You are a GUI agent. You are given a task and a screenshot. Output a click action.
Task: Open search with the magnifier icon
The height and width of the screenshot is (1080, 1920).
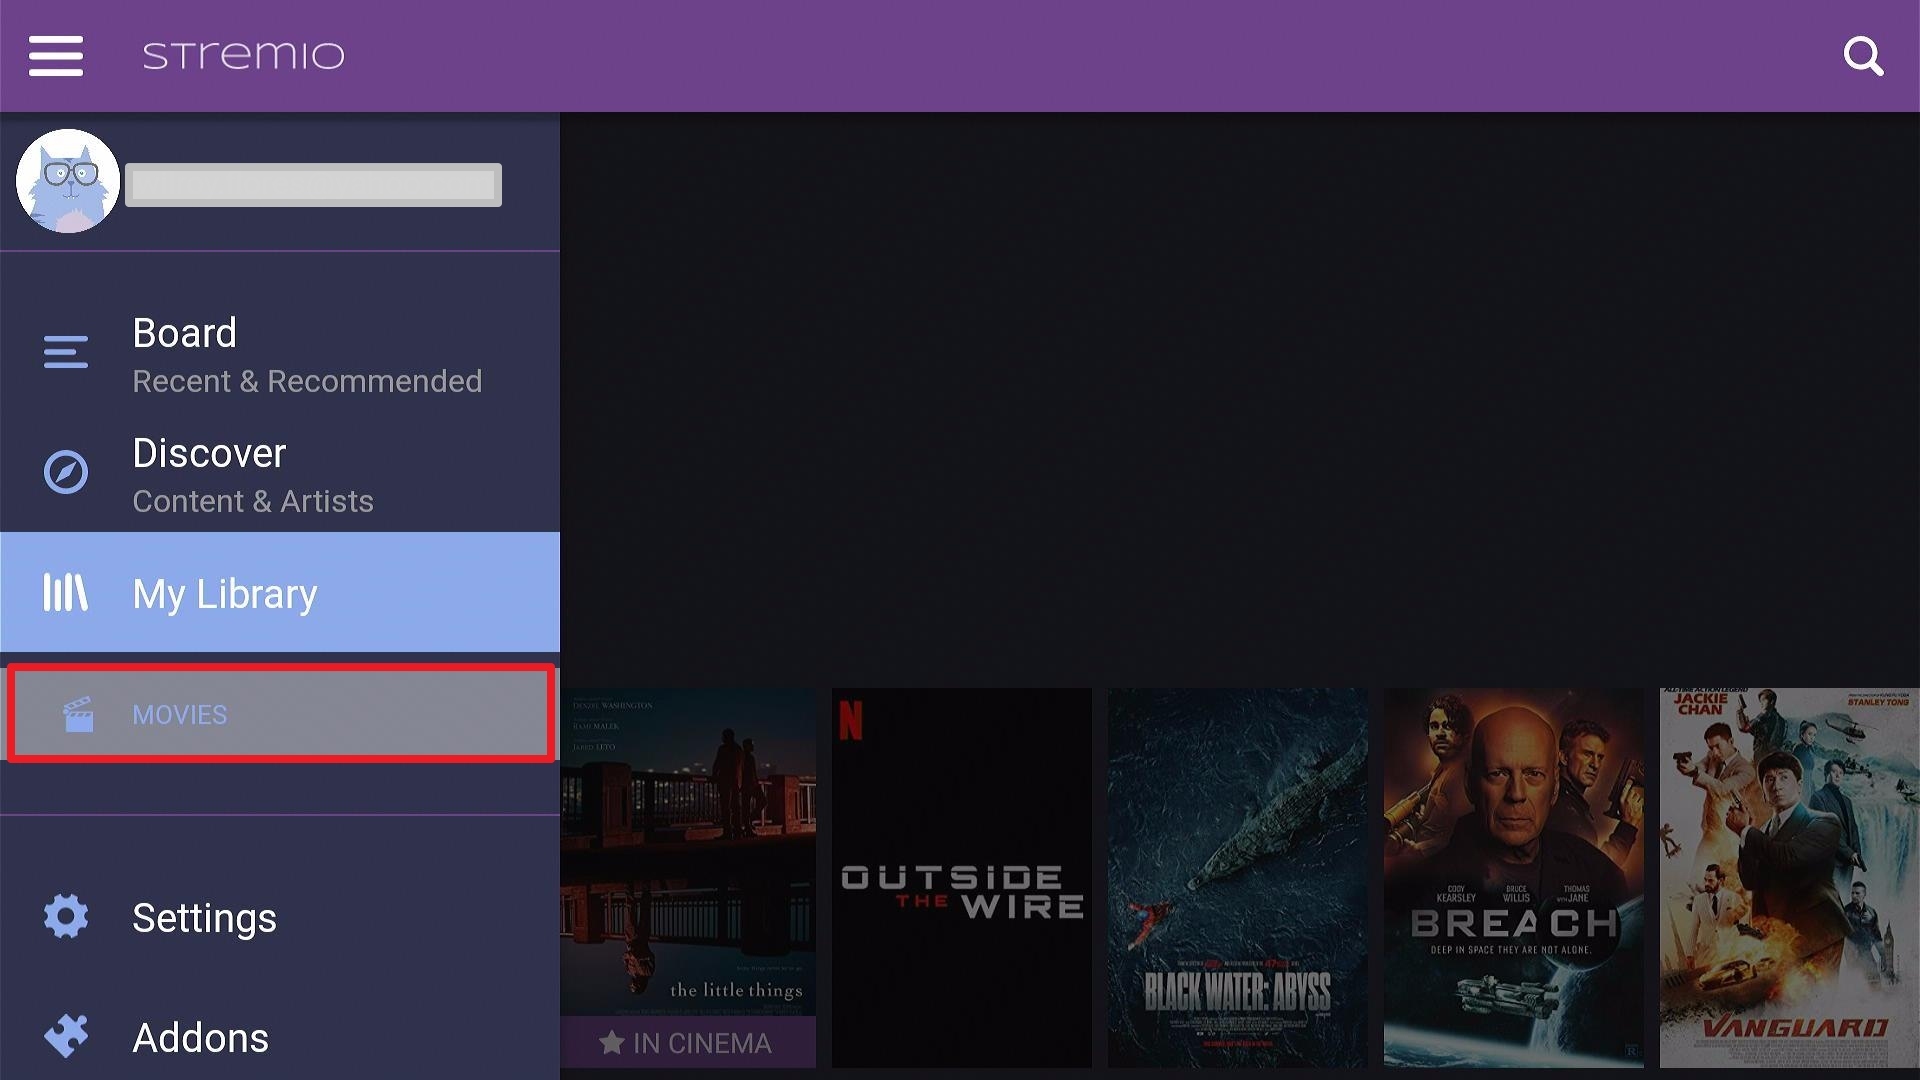1863,56
